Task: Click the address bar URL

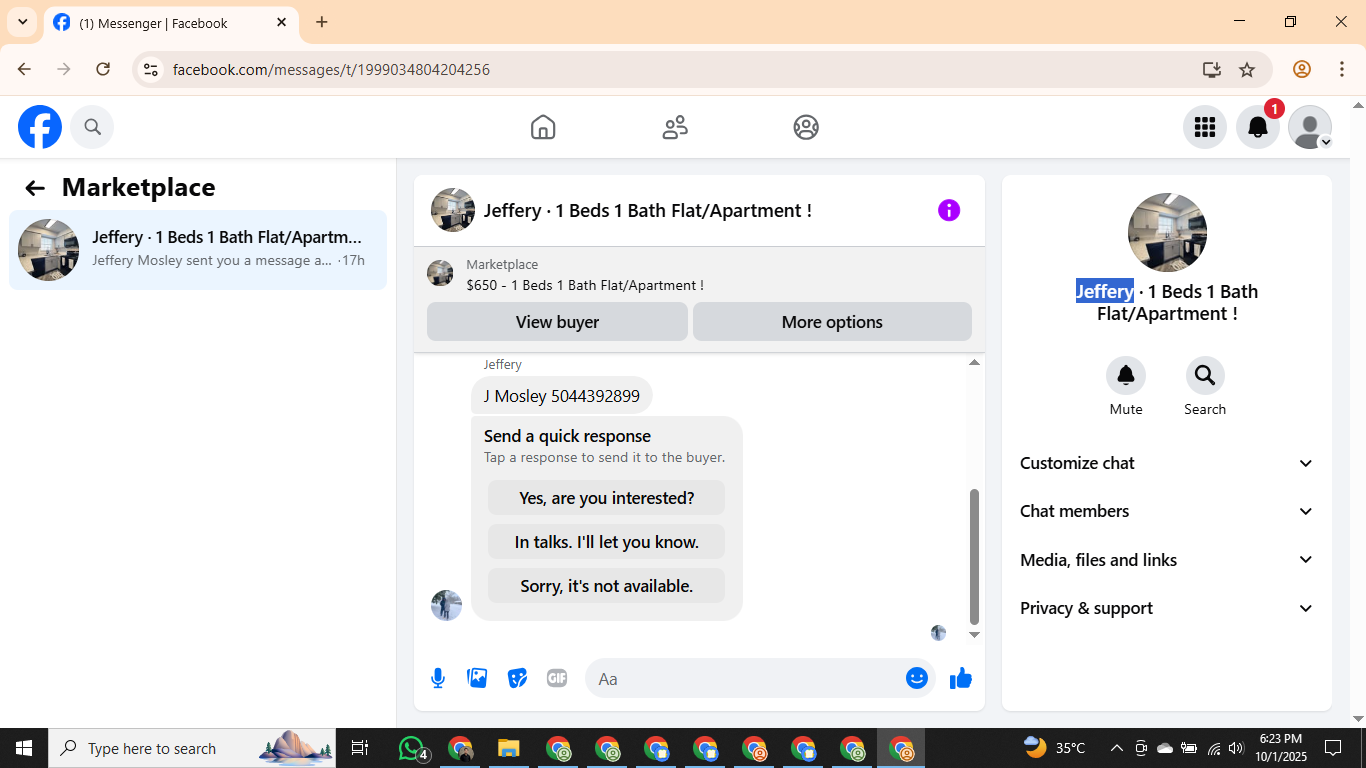Action: point(331,70)
